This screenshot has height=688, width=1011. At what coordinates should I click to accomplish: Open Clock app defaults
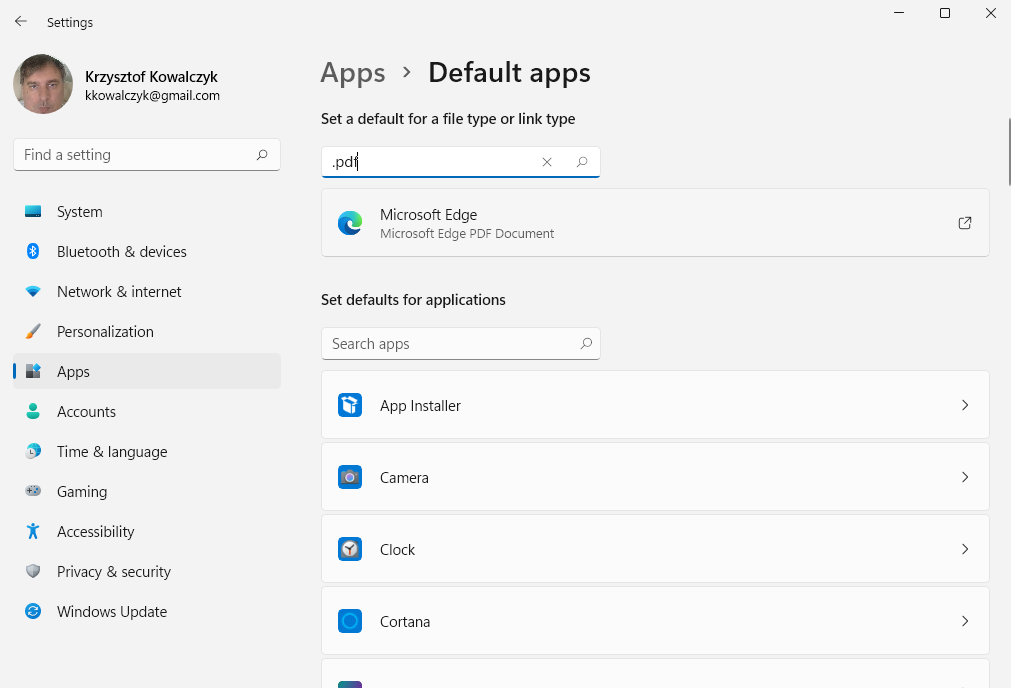pos(655,549)
